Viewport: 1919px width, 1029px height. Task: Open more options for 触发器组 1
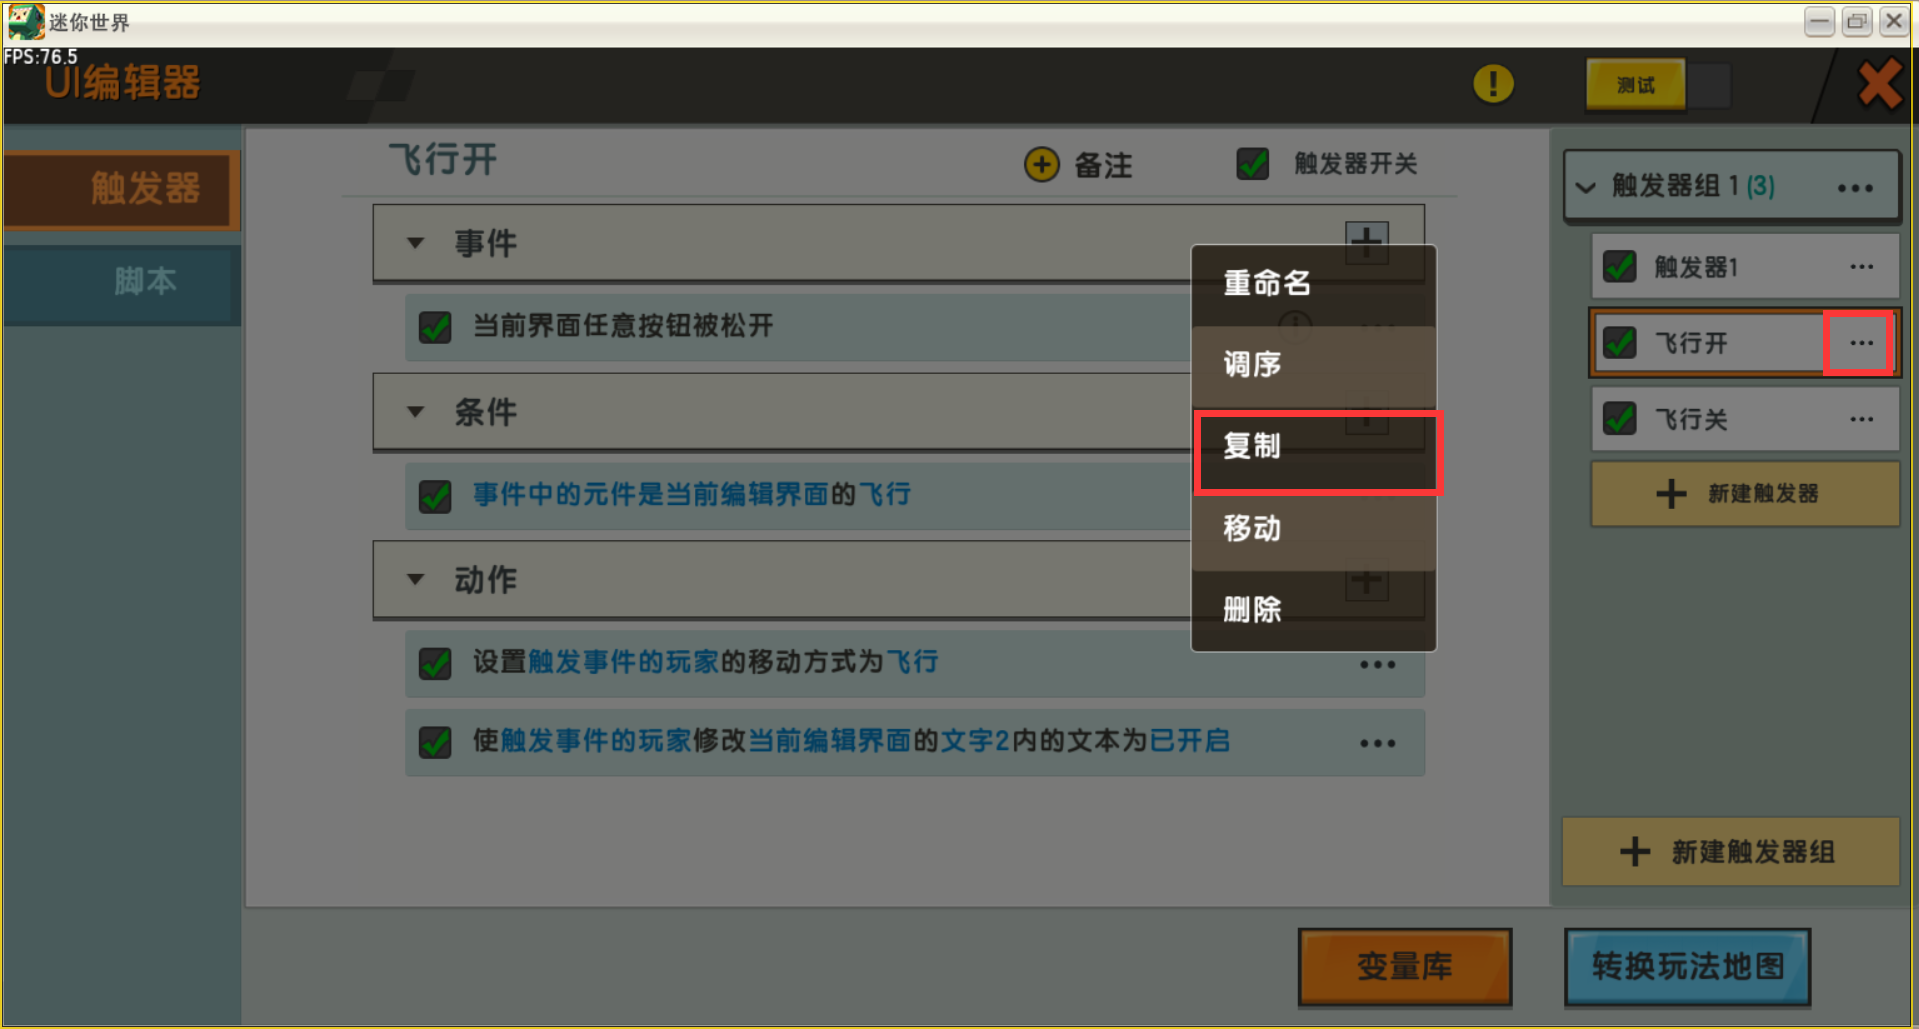pyautogui.click(x=1855, y=188)
